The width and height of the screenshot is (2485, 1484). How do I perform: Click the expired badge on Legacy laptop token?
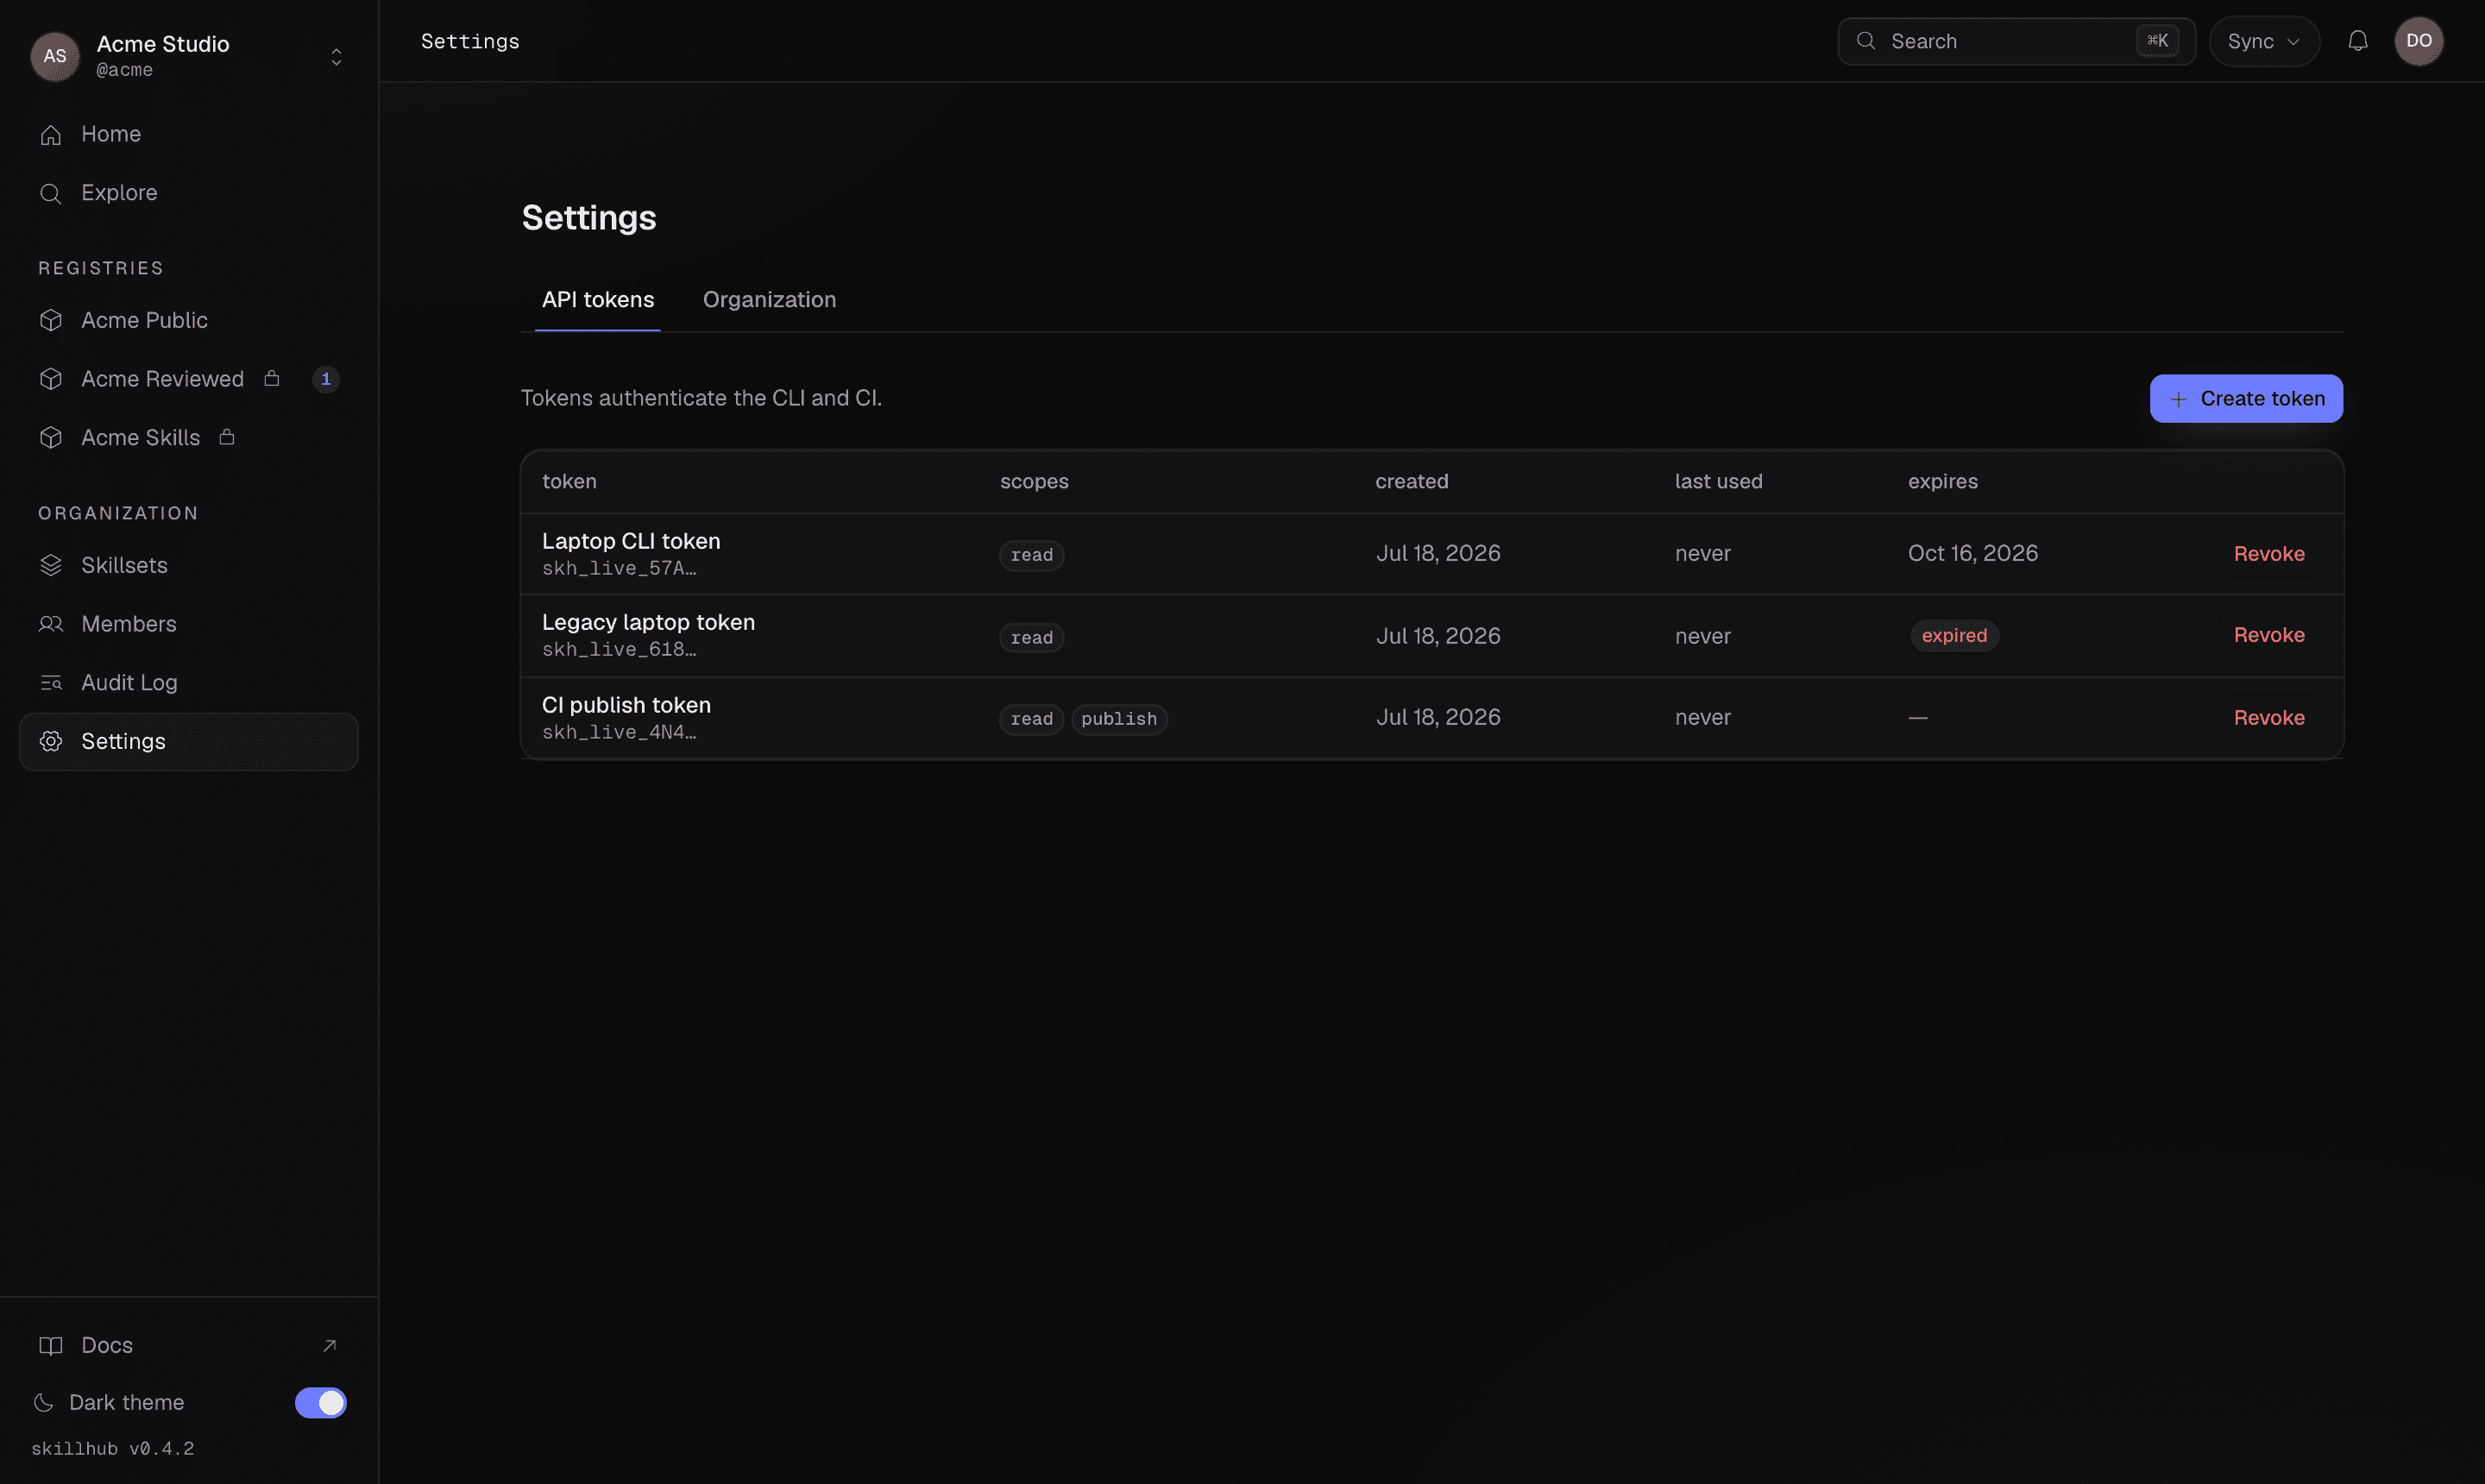tap(1954, 636)
